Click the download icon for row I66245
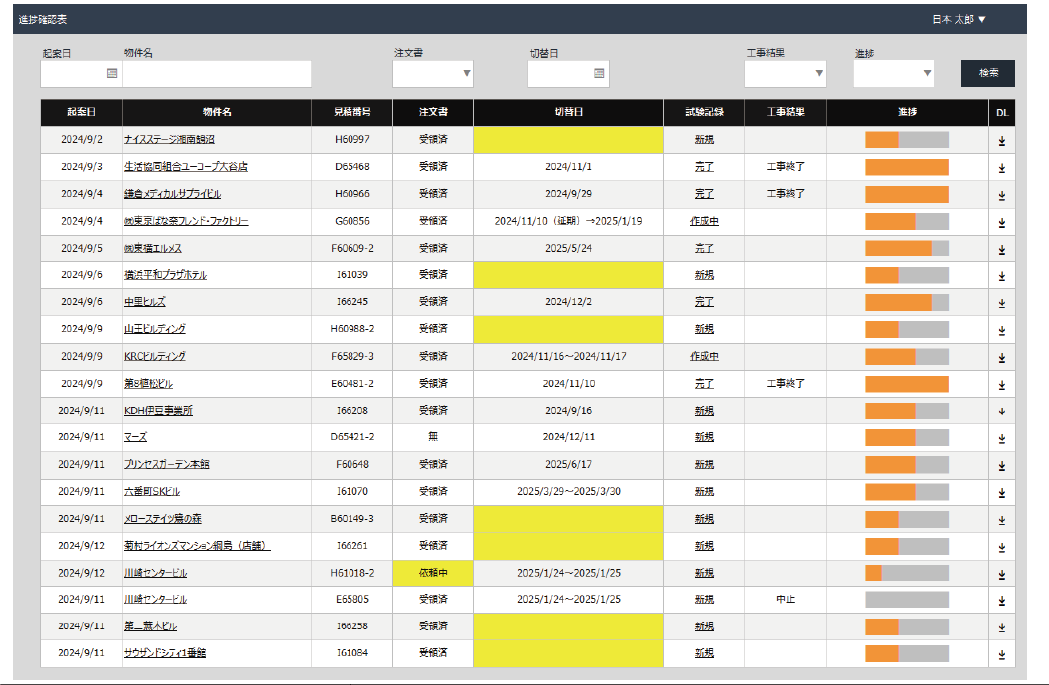Viewport: 1049px width, 685px height. click(1001, 303)
